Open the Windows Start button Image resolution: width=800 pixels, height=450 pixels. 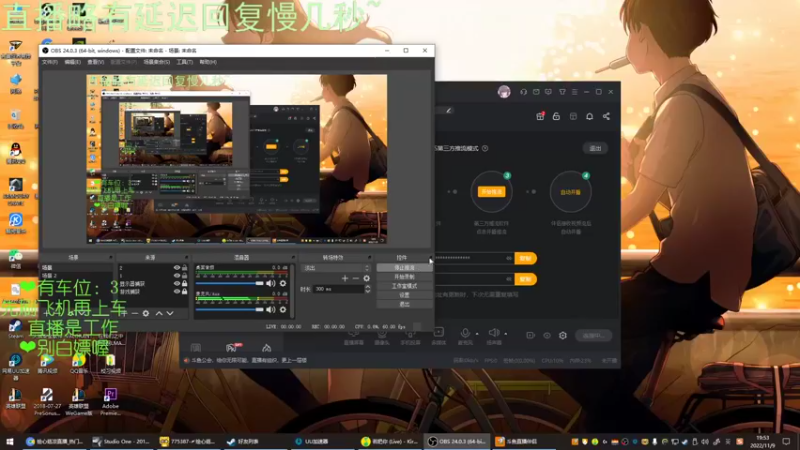tap(10, 441)
